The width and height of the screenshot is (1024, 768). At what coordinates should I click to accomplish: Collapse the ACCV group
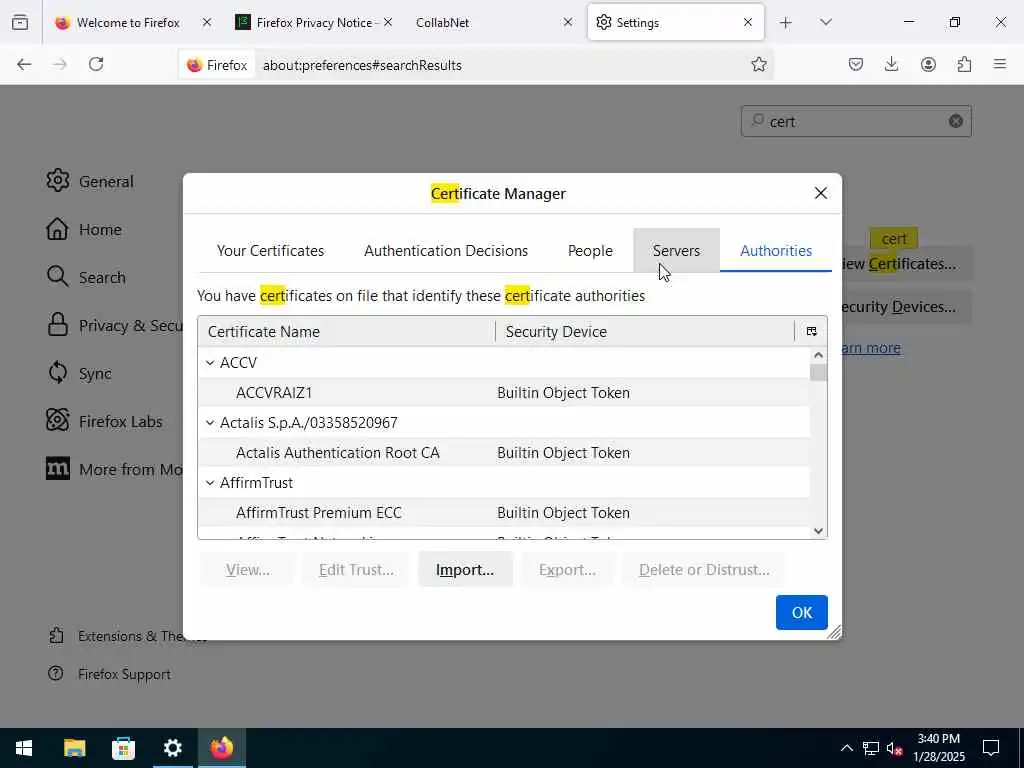click(x=210, y=362)
